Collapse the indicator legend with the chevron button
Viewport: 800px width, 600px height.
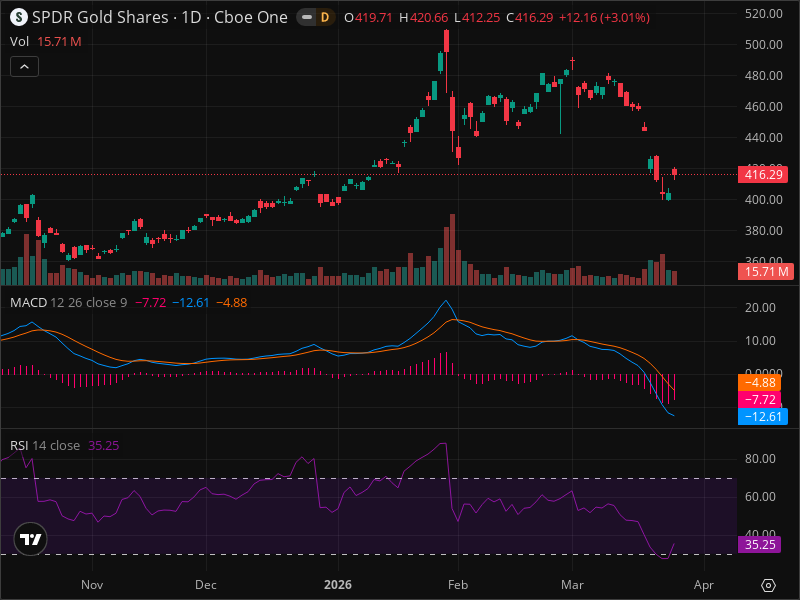24,67
